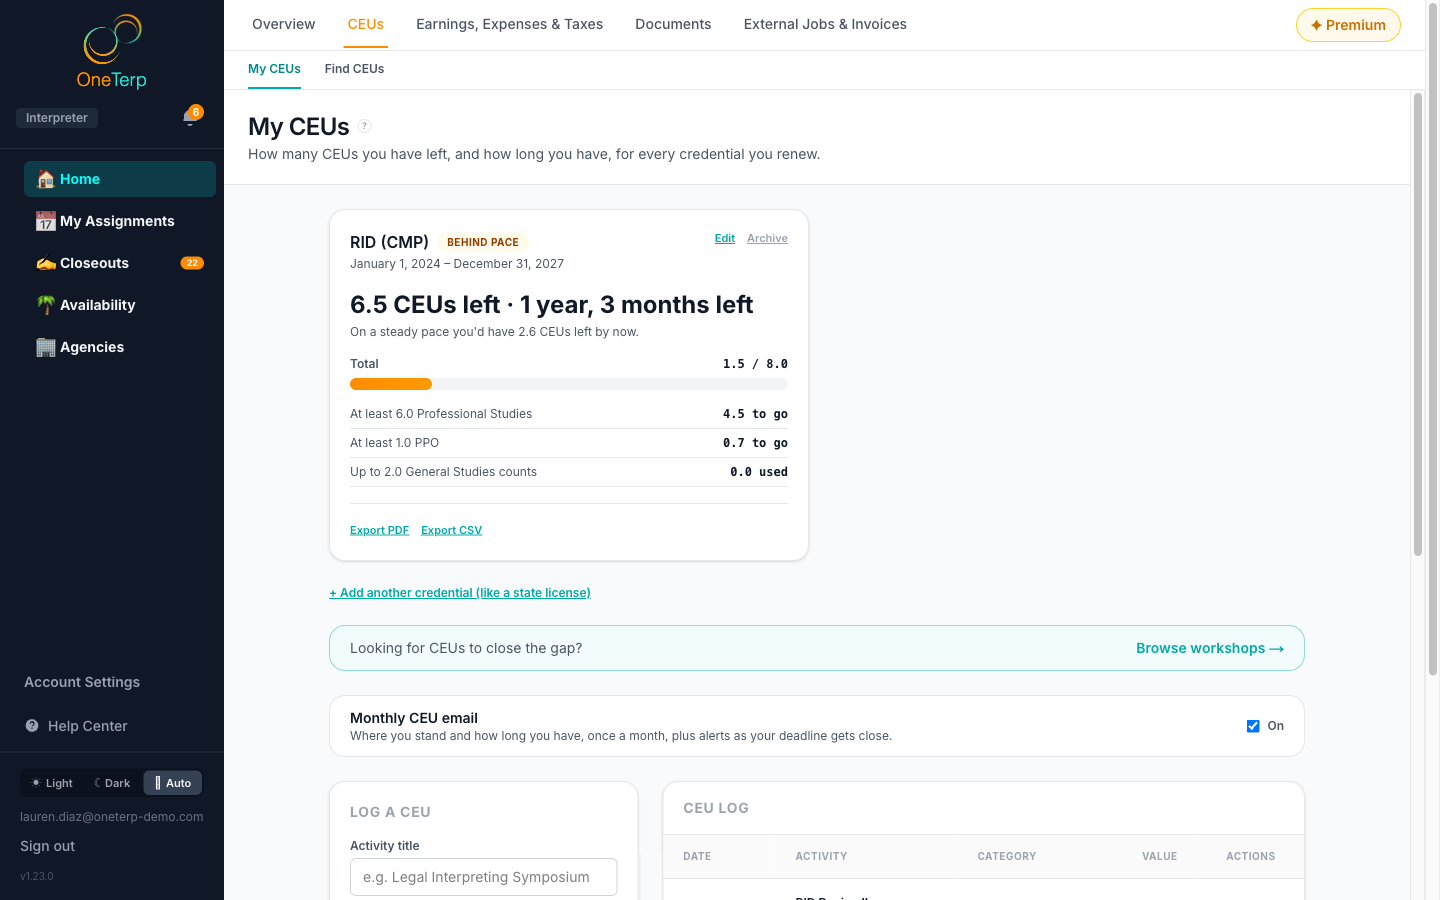Open Earnings, Expenses & Taxes tab

pos(510,24)
